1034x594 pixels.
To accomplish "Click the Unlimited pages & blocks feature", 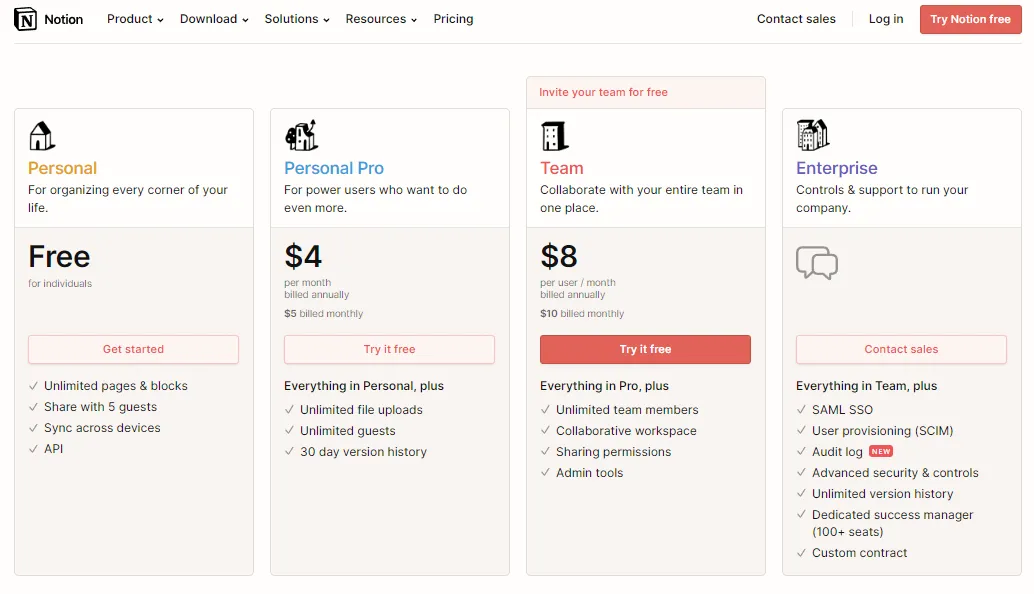I will (x=116, y=386).
